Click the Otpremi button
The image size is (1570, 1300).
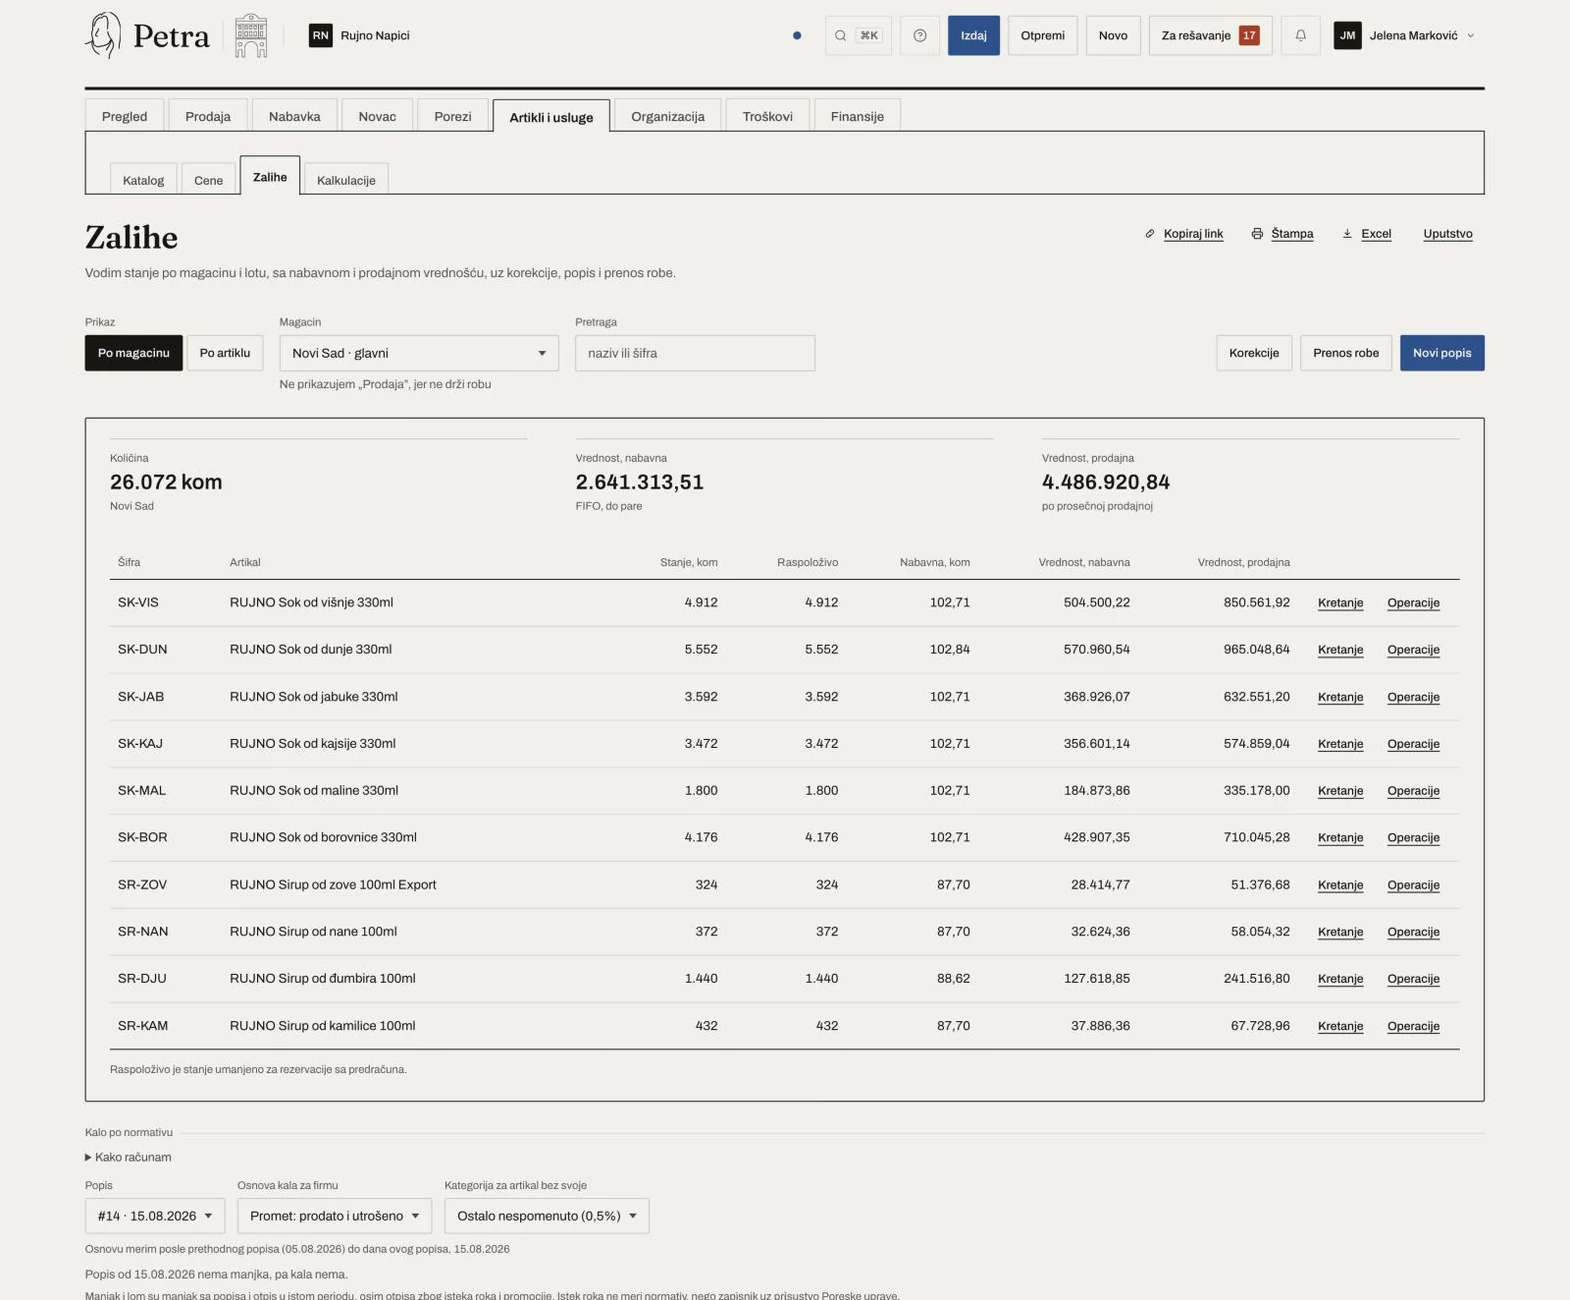tap(1043, 36)
